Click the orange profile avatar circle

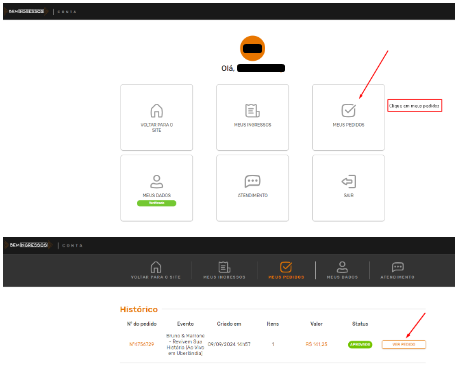(x=252, y=48)
